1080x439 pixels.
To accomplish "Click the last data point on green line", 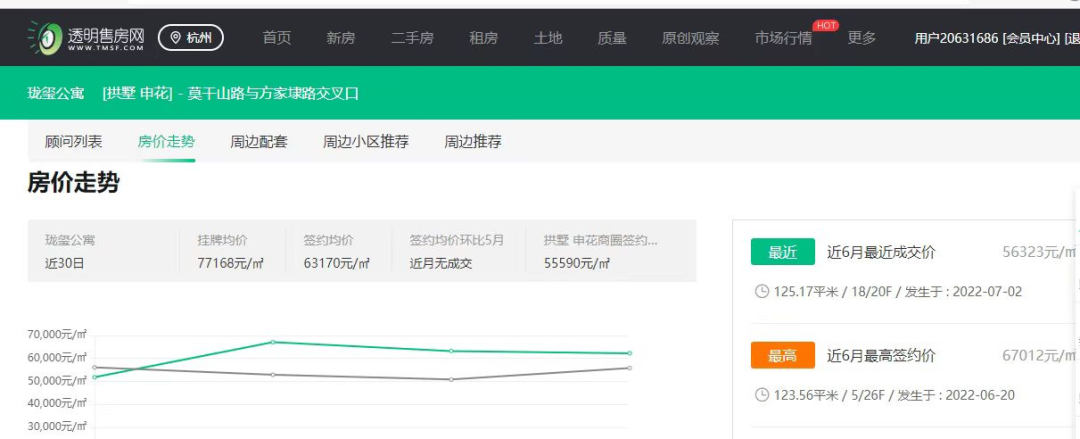I will click(x=629, y=353).
